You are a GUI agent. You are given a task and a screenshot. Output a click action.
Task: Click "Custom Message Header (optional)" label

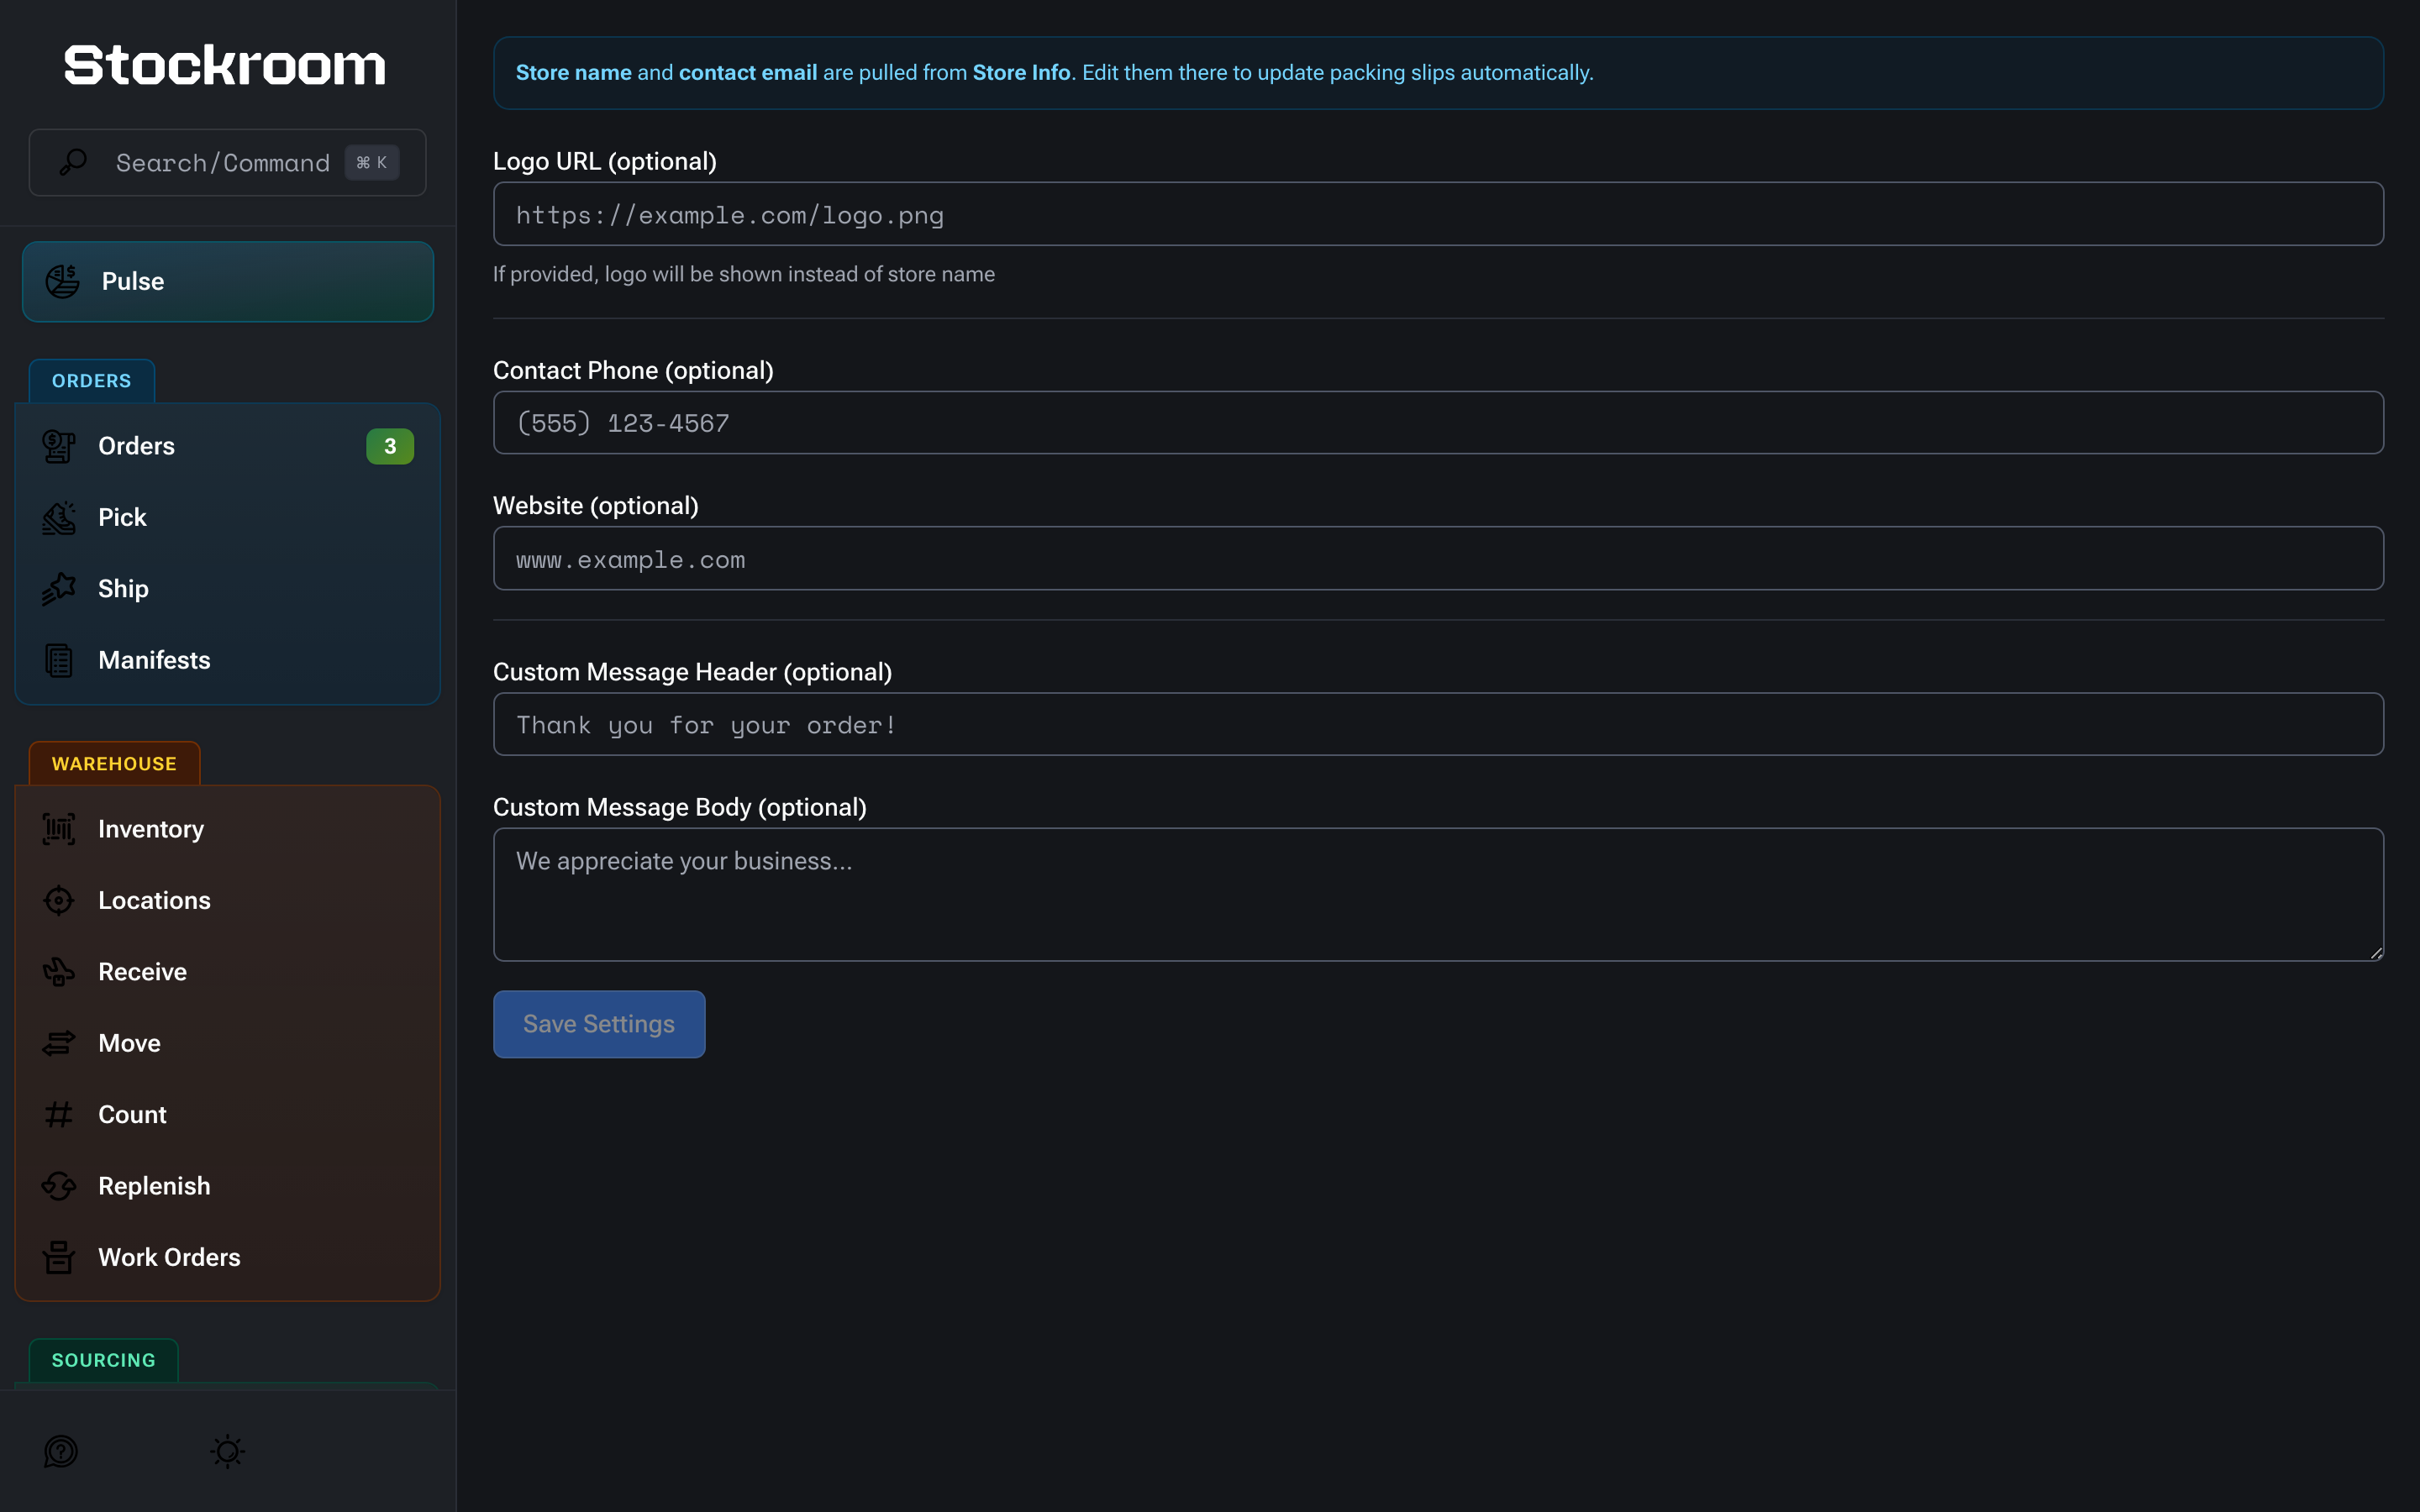[x=692, y=672]
